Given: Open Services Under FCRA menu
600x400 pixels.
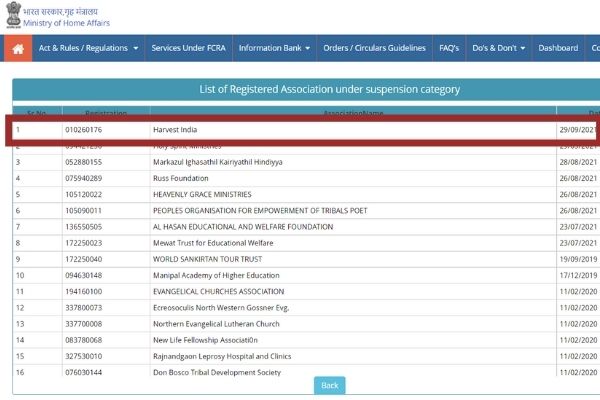Looking at the screenshot, I should [x=187, y=48].
